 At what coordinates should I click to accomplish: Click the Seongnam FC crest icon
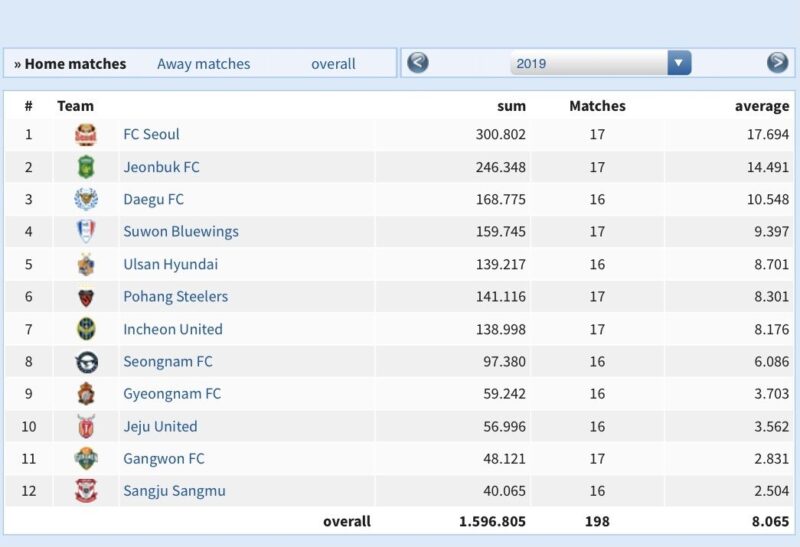coord(86,362)
